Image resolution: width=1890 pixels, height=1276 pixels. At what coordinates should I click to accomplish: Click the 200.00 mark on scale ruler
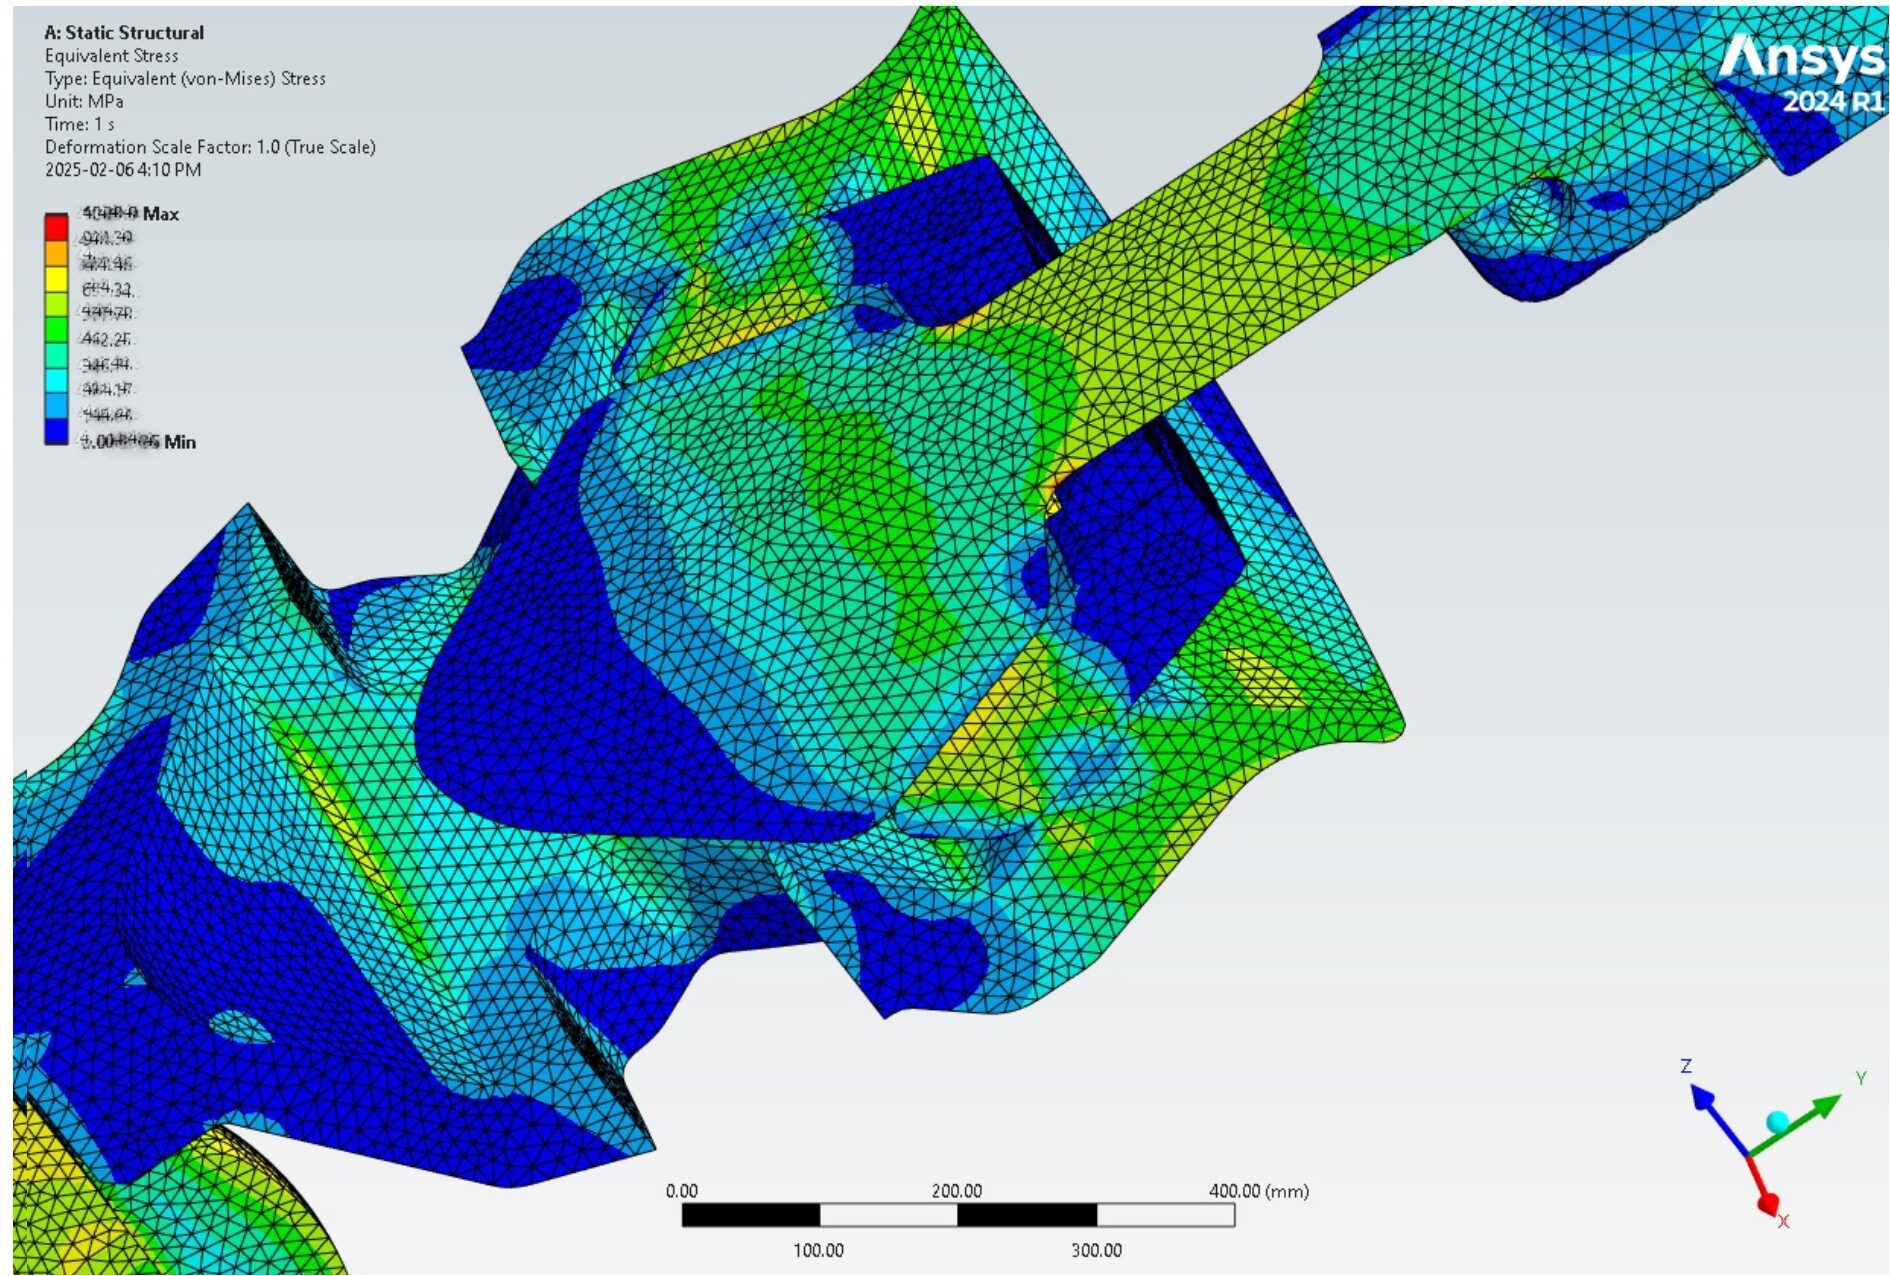pyautogui.click(x=956, y=1191)
